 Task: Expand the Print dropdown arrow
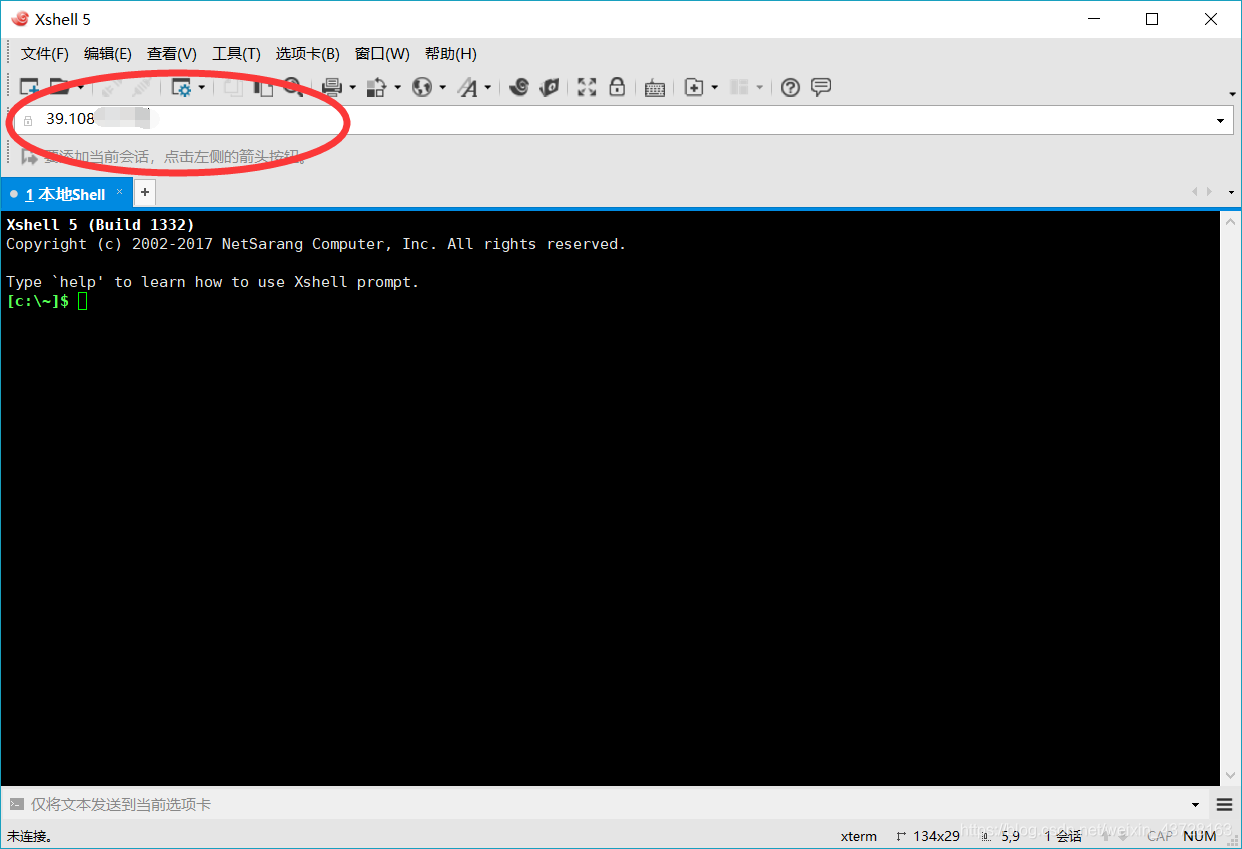tap(352, 88)
